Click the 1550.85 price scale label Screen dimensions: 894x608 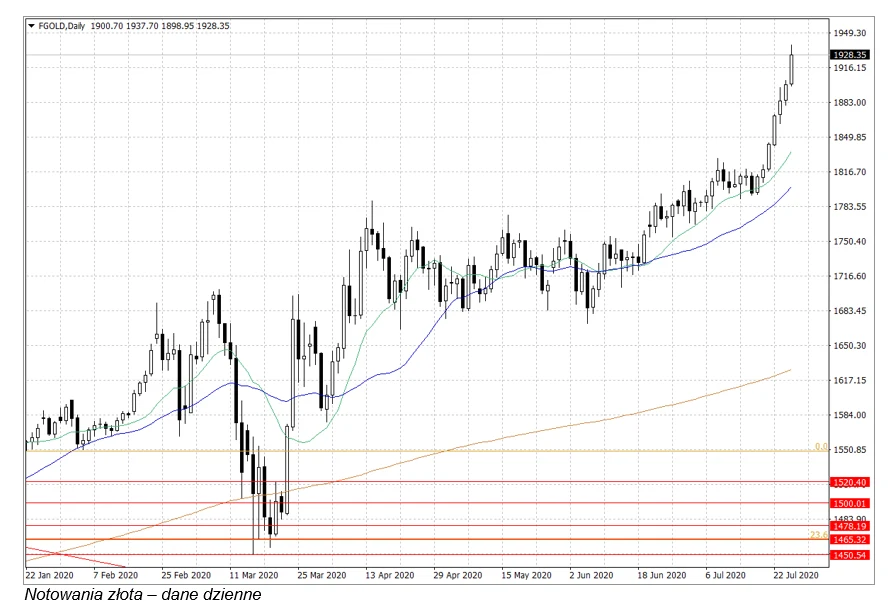(x=849, y=450)
